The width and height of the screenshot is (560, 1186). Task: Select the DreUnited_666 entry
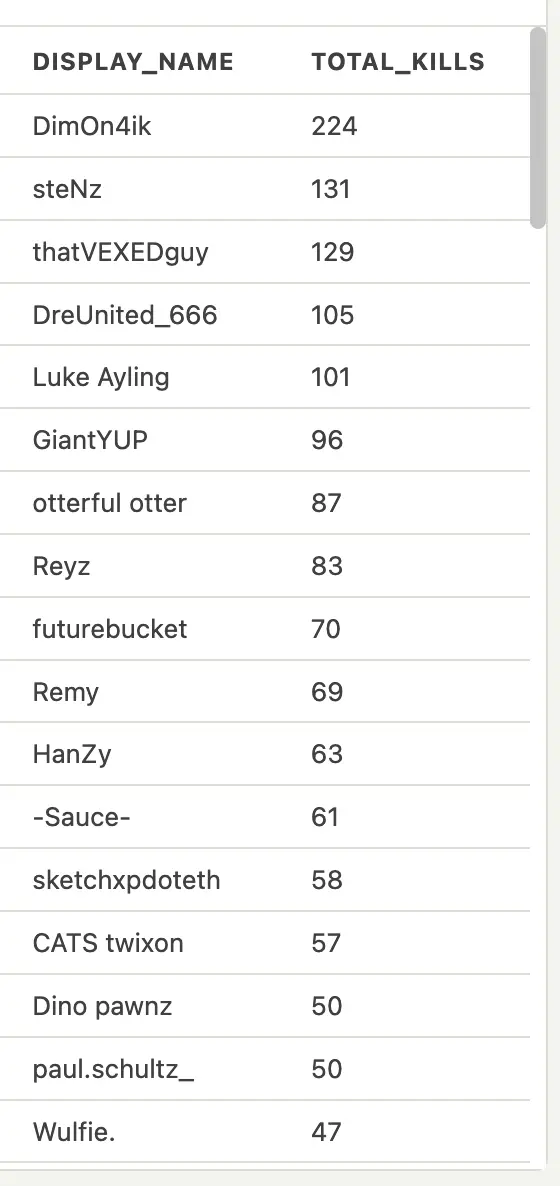tap(125, 315)
